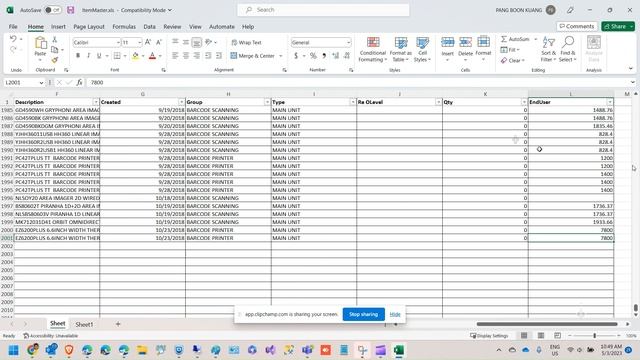Click the horizontal scrollbar thumb
Image resolution: width=640 pixels, height=360 pixels.
547,324
